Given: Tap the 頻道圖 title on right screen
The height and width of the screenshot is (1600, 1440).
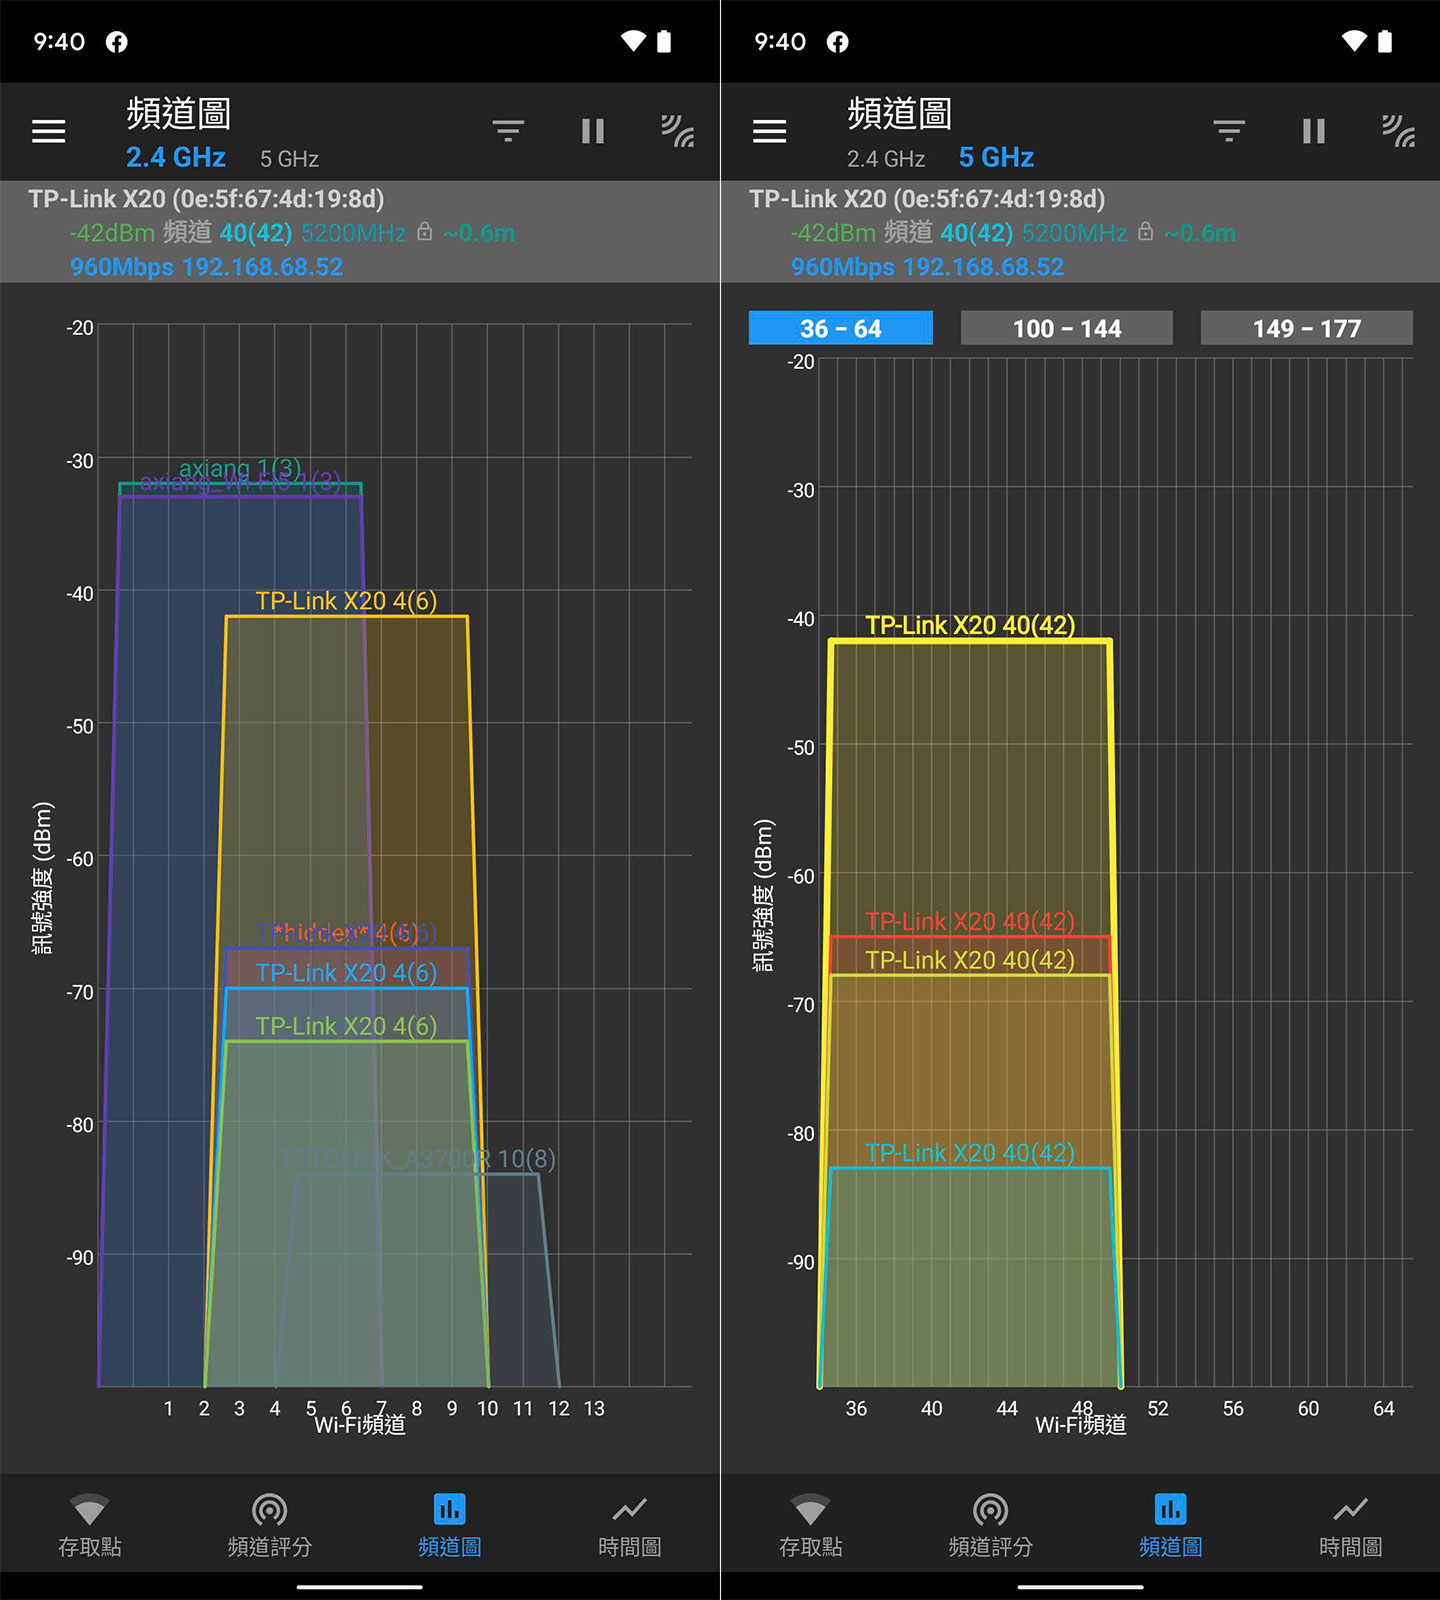Looking at the screenshot, I should [x=900, y=114].
